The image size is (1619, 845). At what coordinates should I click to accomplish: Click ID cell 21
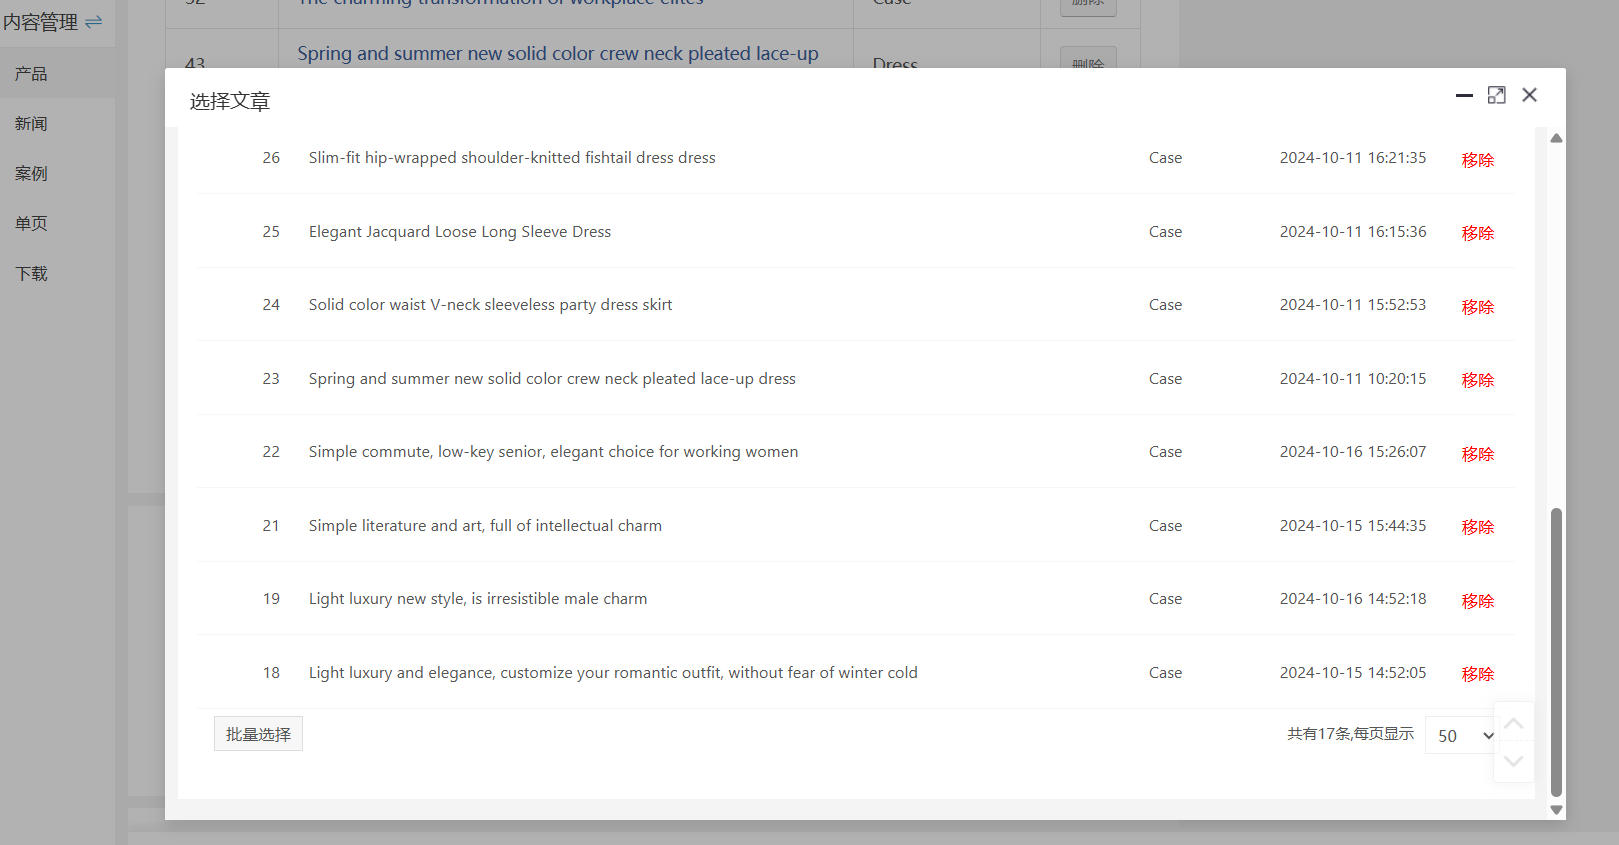(271, 526)
